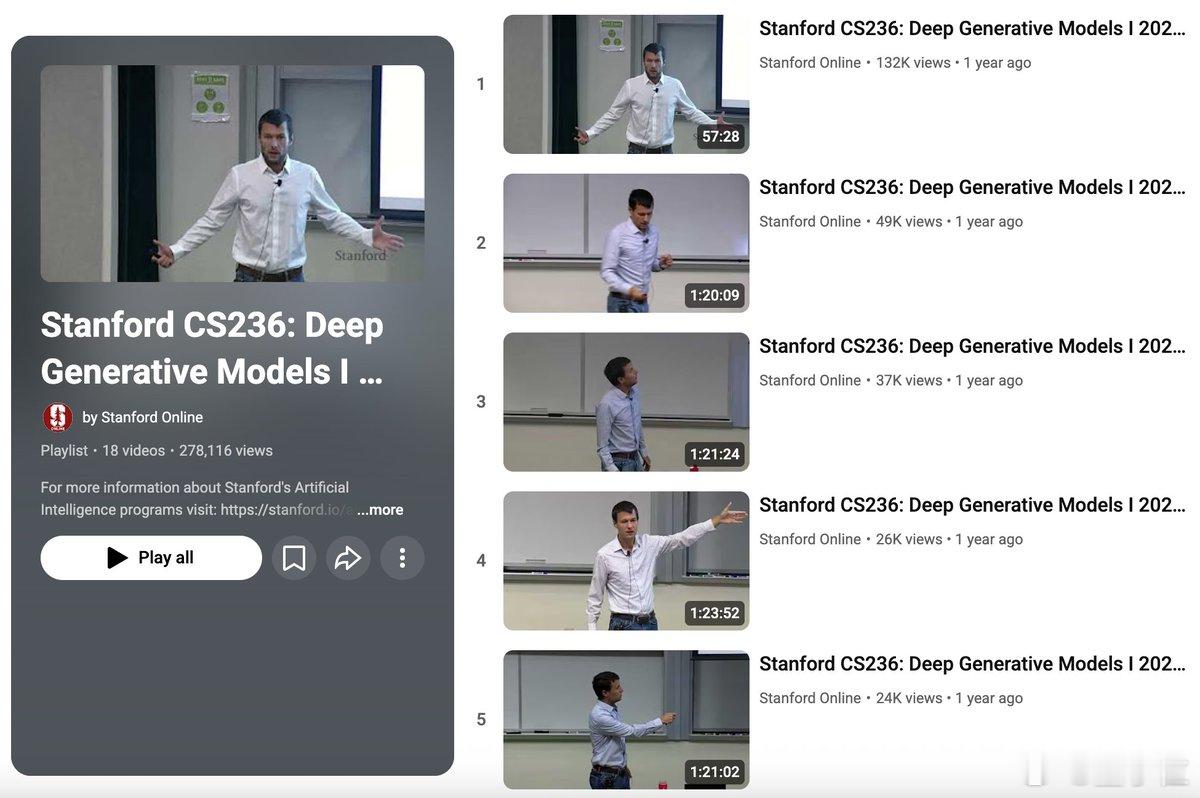The width and height of the screenshot is (1200, 798).
Task: Click Stanford Online under the 26K views video
Action: 810,539
